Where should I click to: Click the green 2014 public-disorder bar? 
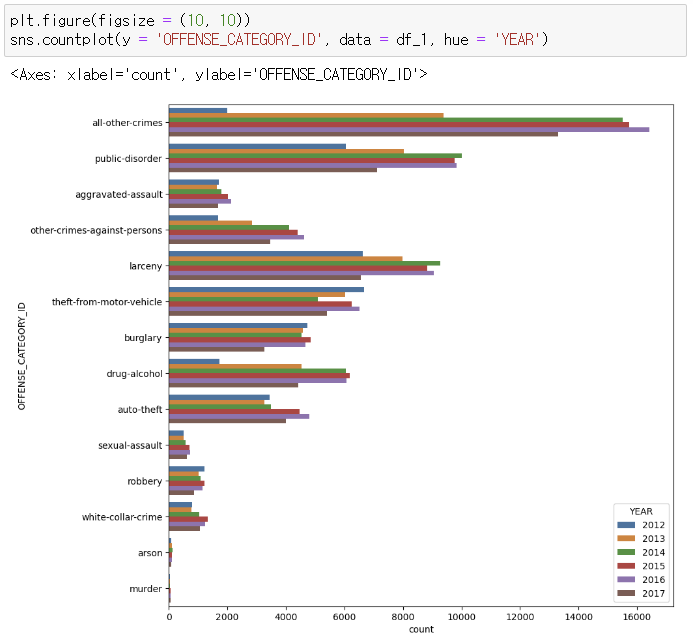tap(316, 156)
